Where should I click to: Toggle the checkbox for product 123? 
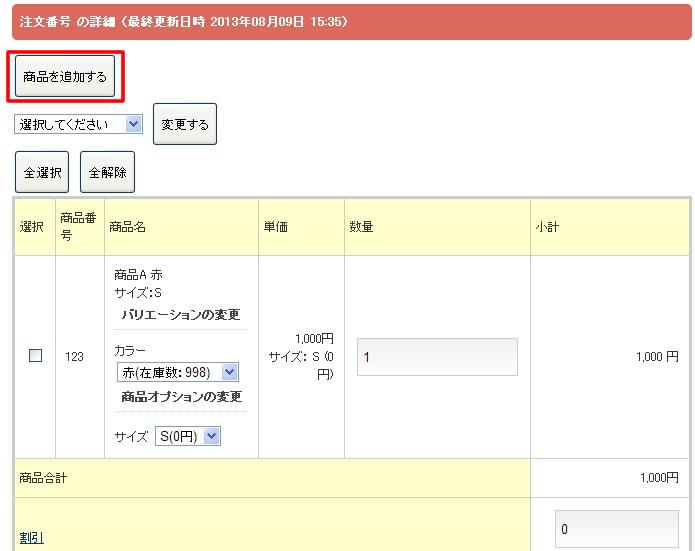[x=36, y=355]
